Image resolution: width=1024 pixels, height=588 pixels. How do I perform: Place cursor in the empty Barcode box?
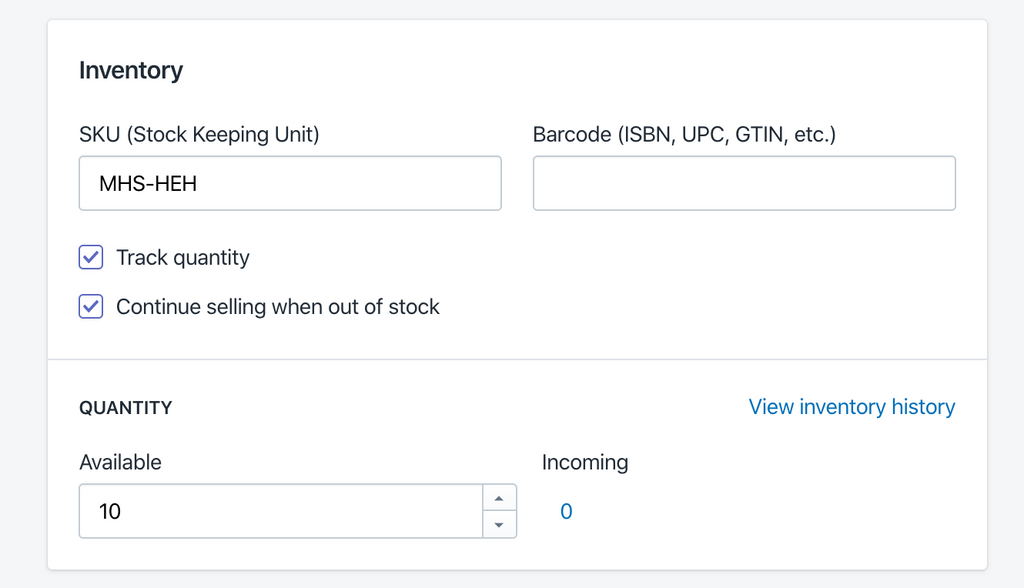[x=744, y=183]
